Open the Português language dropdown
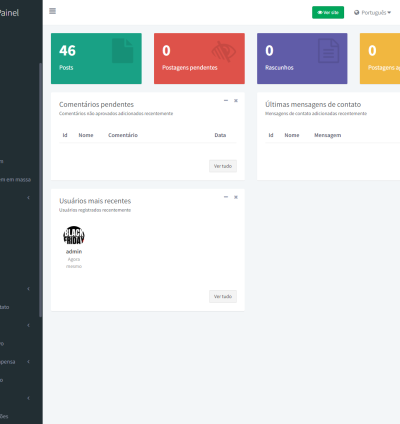 (372, 13)
